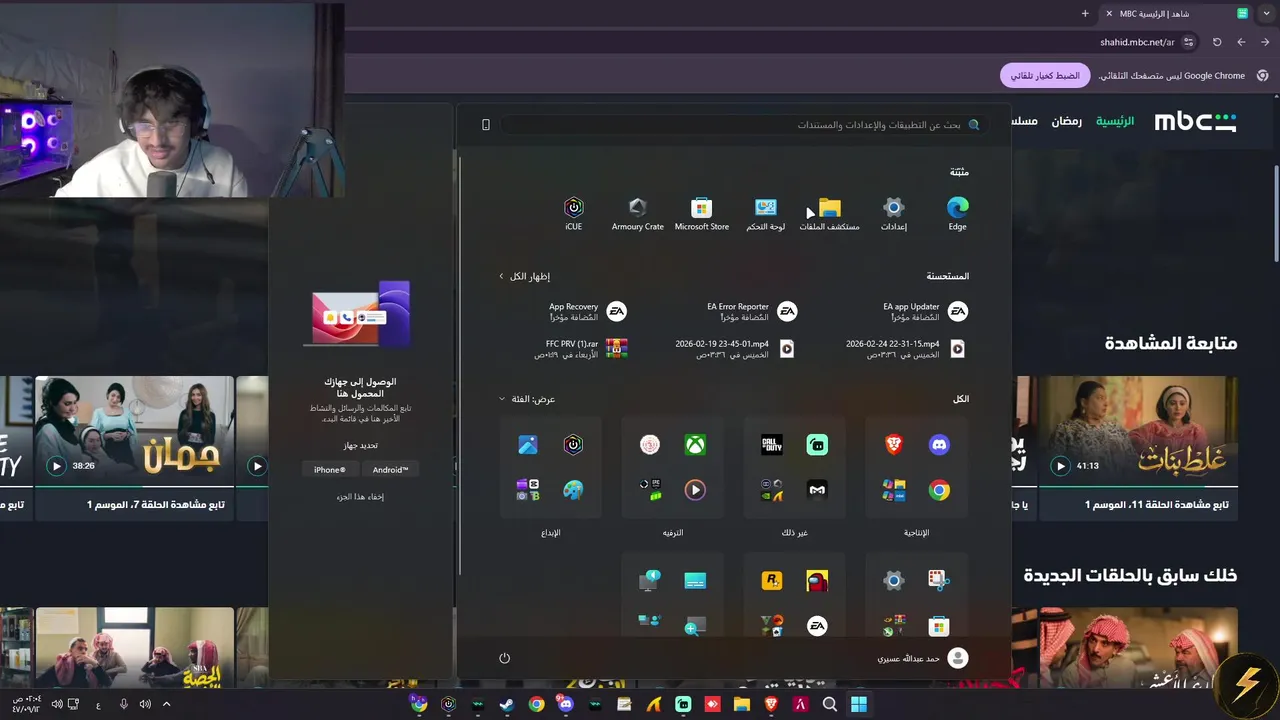Reload the Shahid page

[x=1217, y=42]
